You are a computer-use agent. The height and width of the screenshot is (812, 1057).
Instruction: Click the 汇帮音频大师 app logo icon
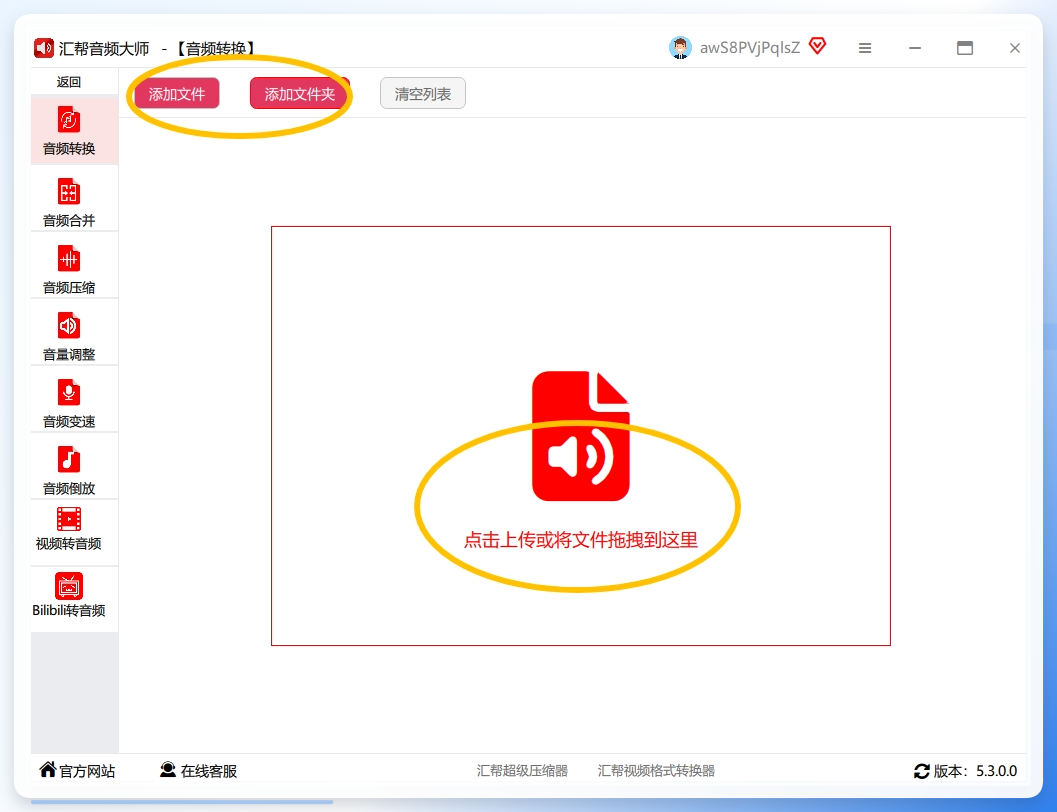[x=44, y=48]
